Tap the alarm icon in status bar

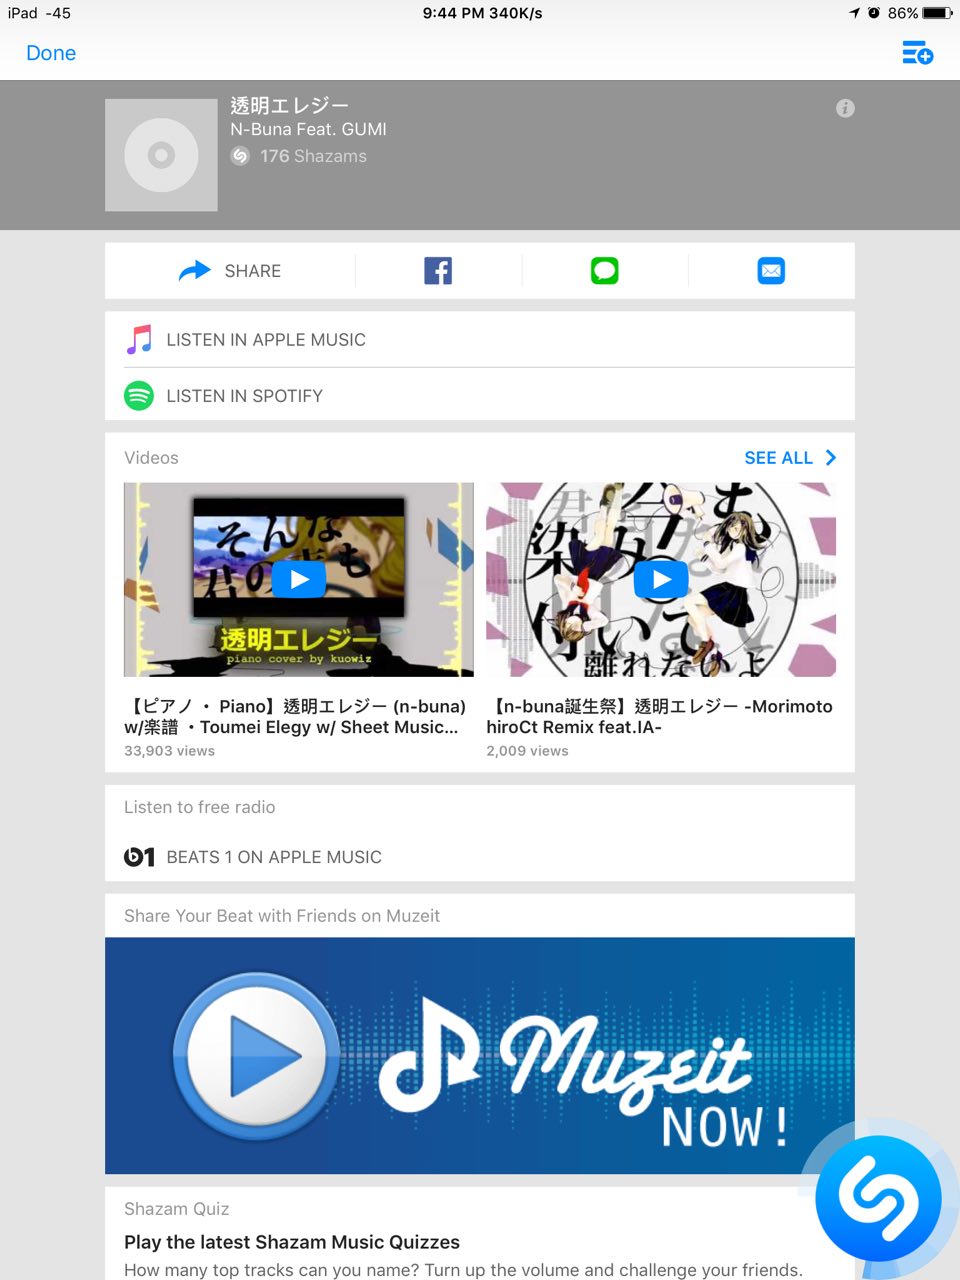pyautogui.click(x=874, y=13)
